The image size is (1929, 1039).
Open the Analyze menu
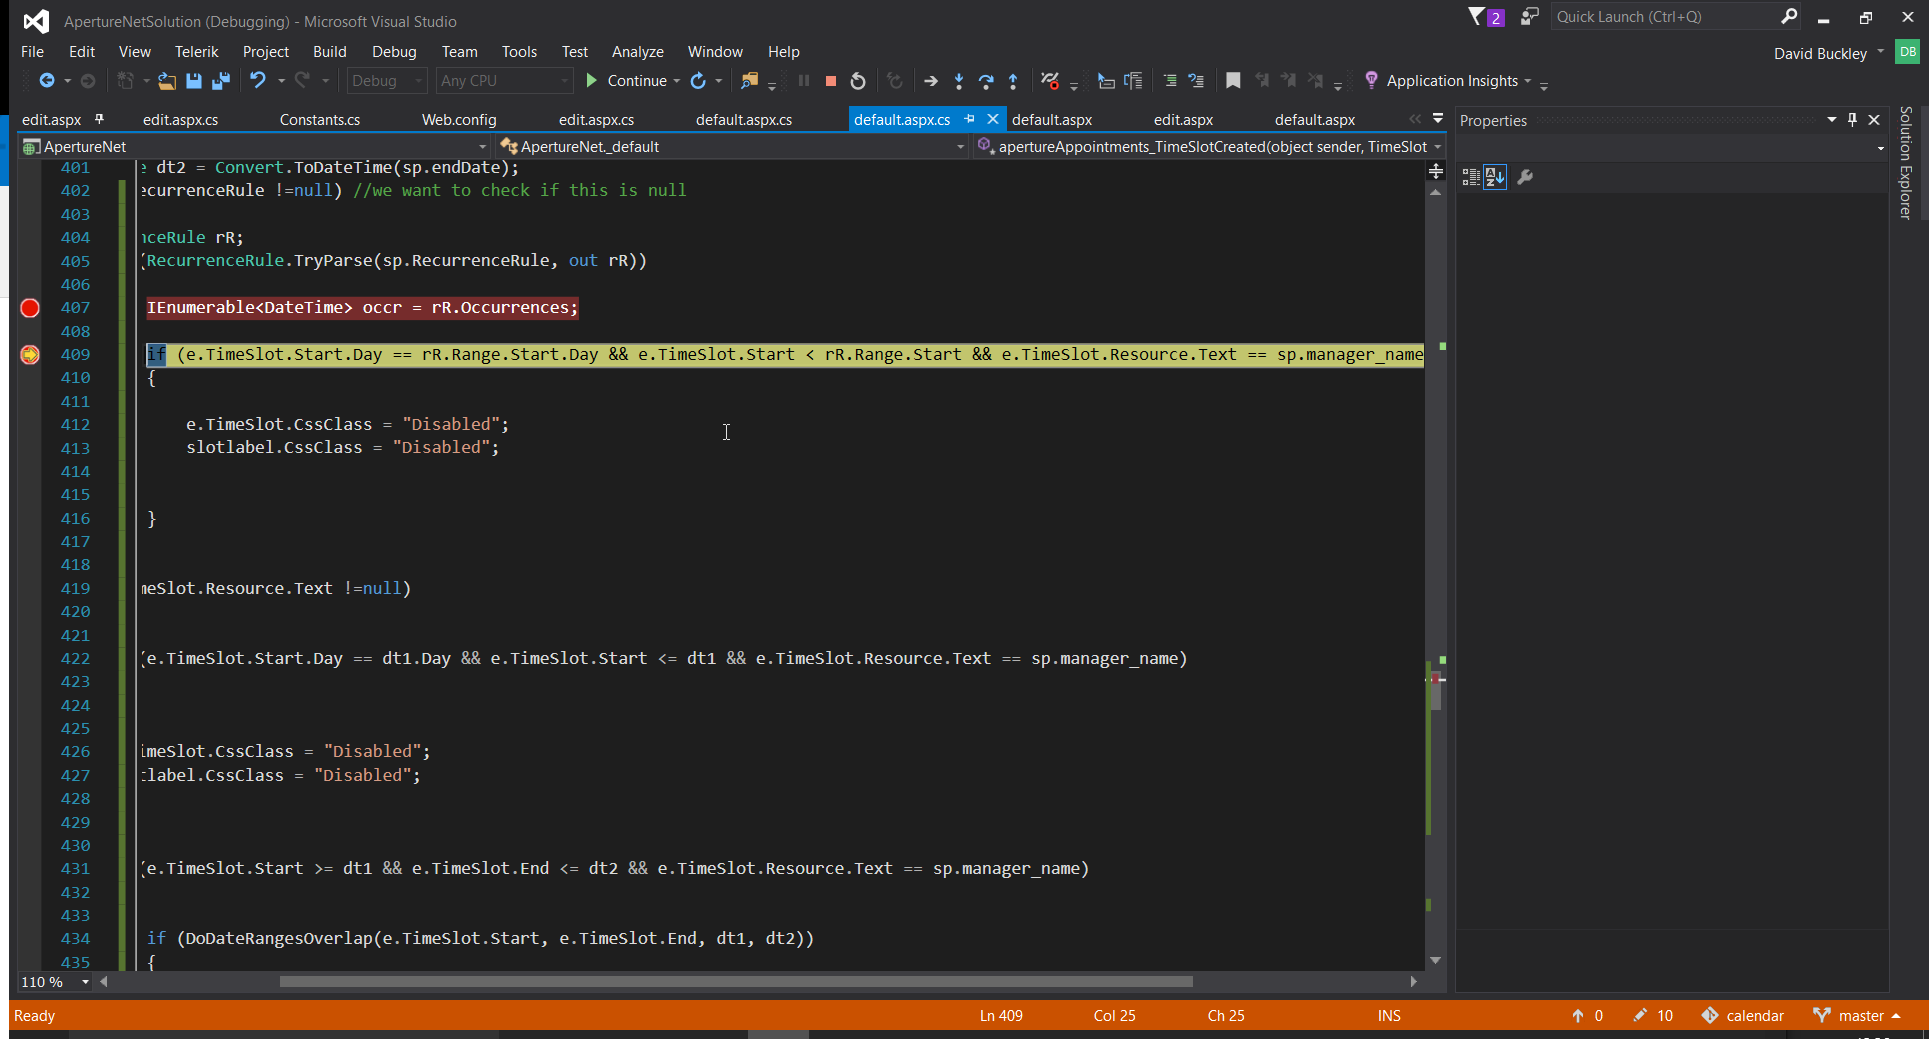point(637,52)
